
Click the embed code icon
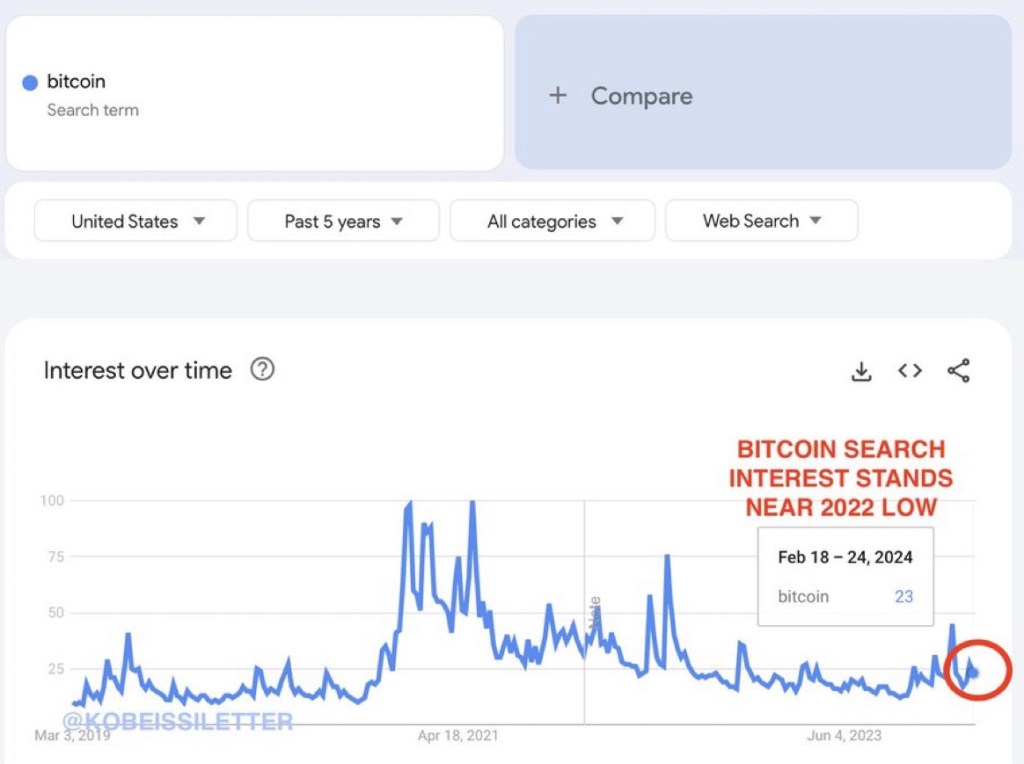tap(909, 371)
